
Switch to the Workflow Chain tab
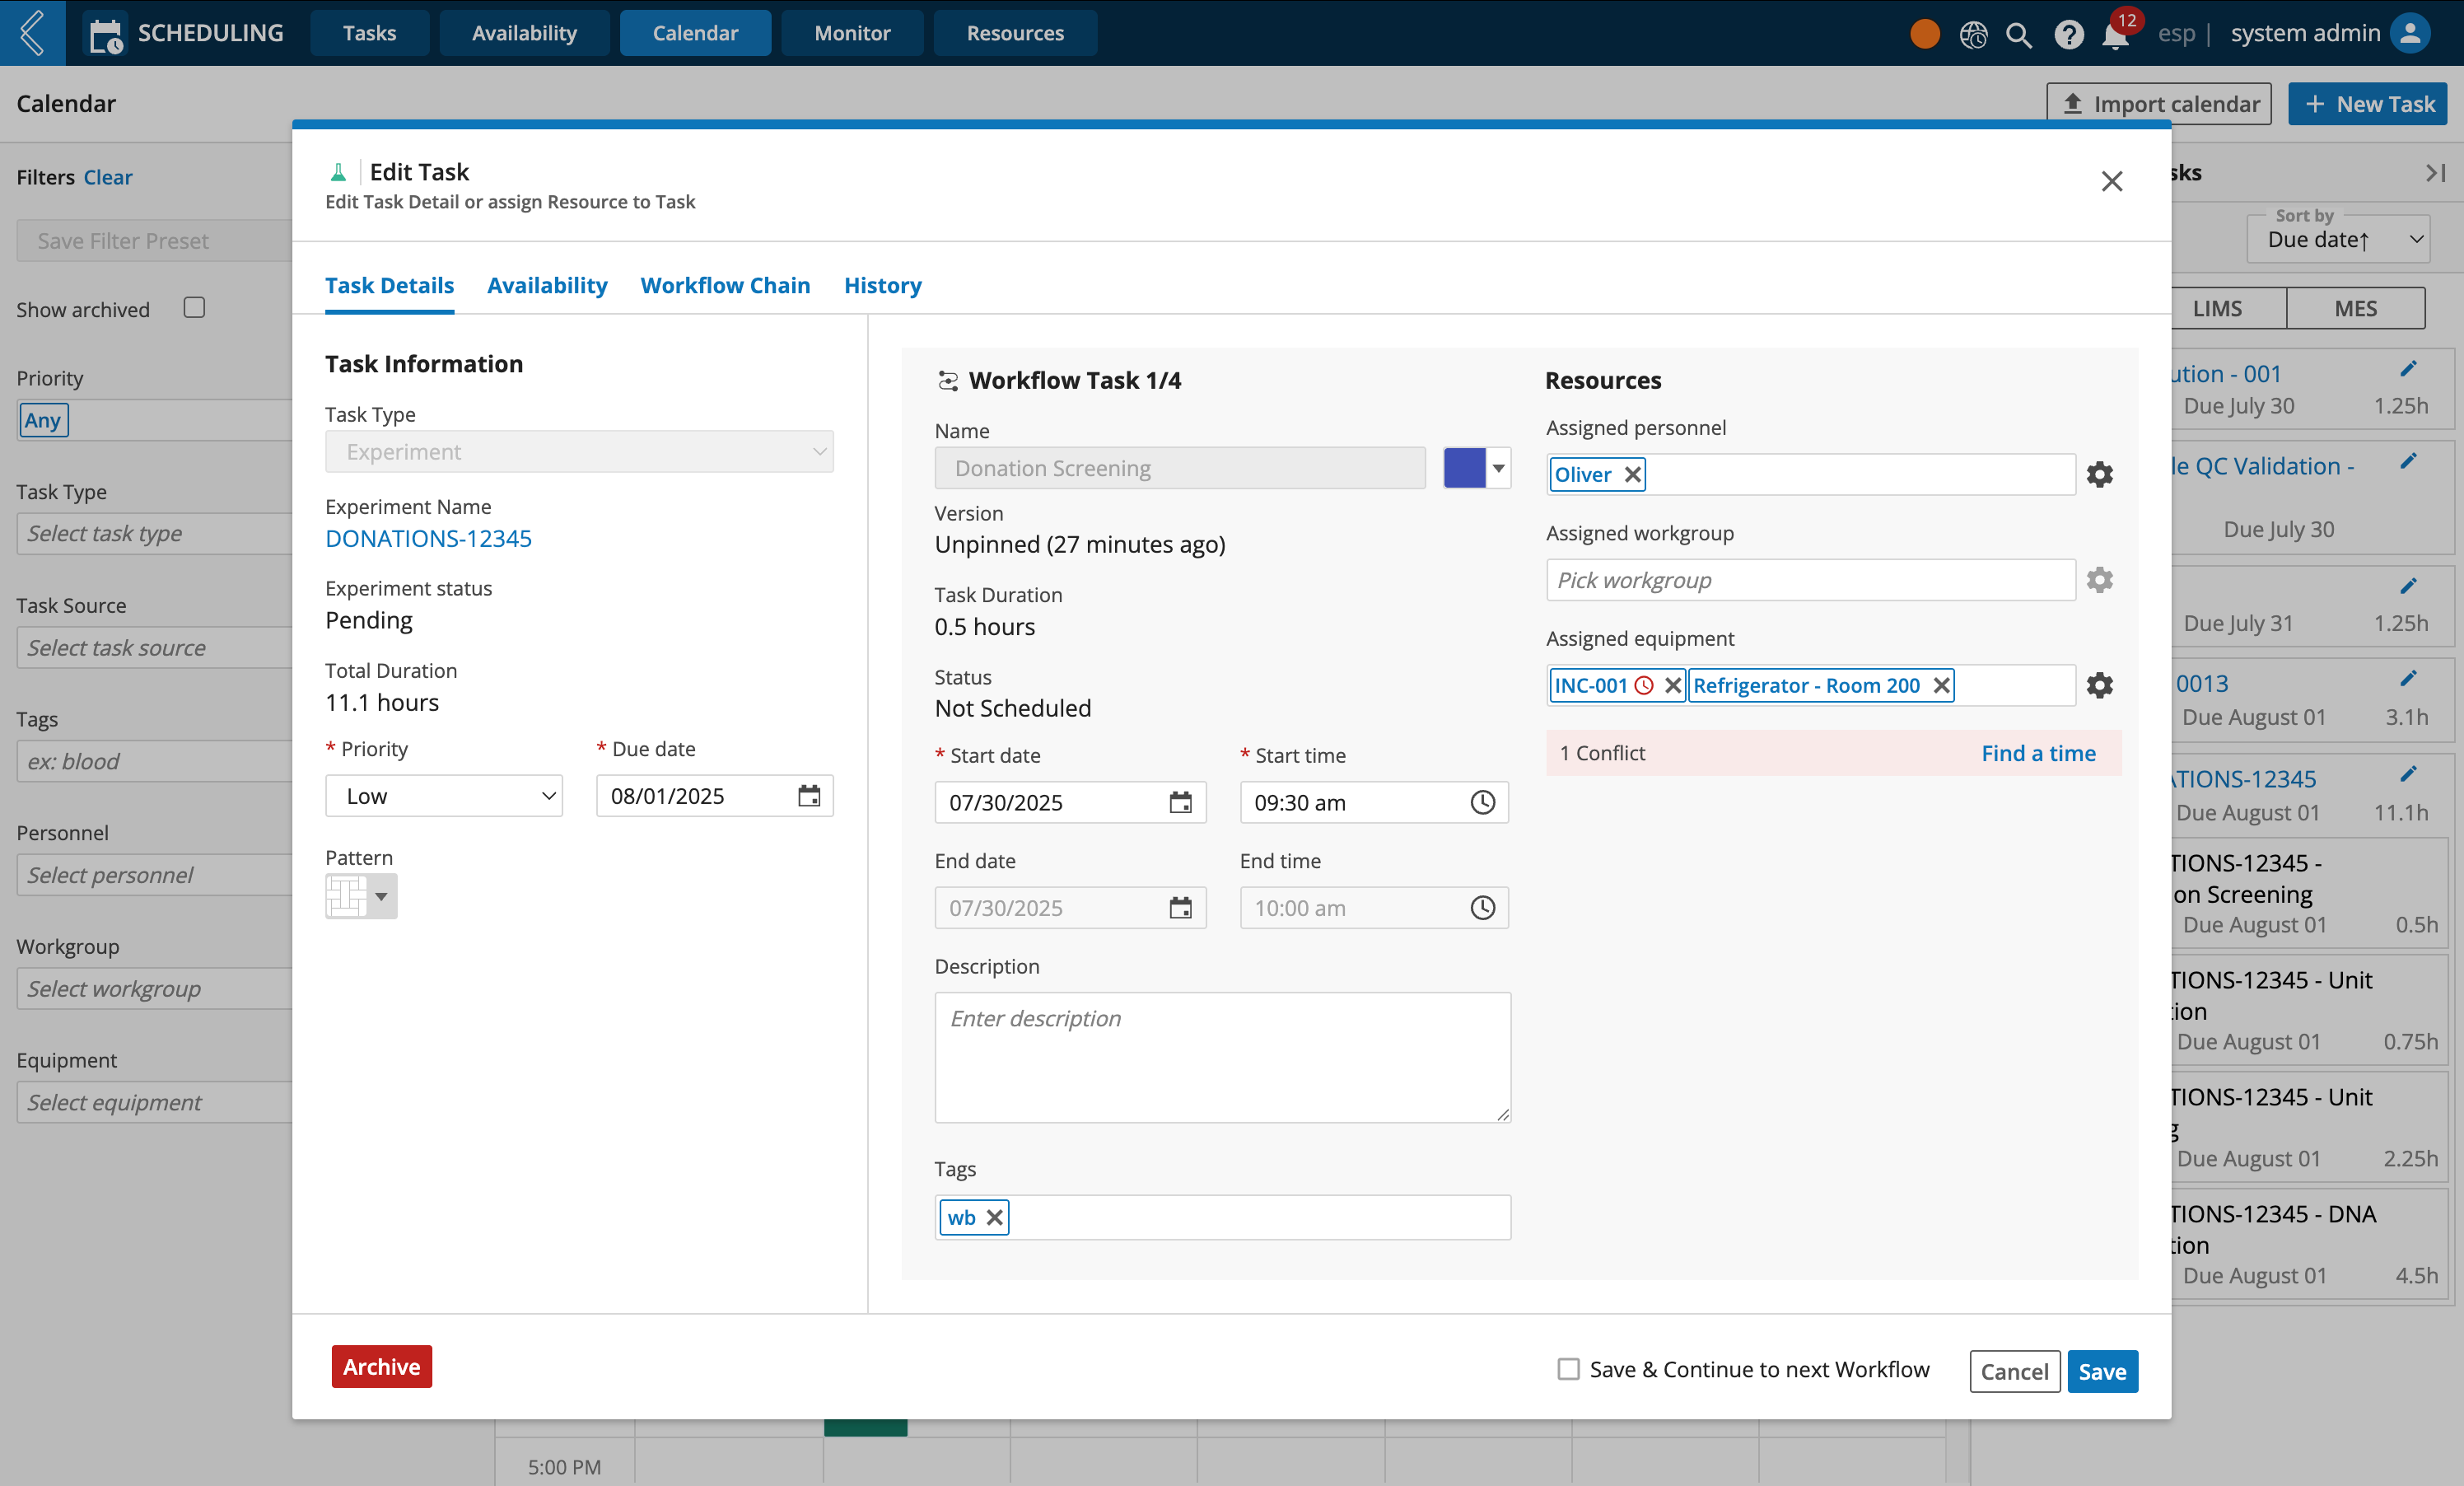[725, 286]
